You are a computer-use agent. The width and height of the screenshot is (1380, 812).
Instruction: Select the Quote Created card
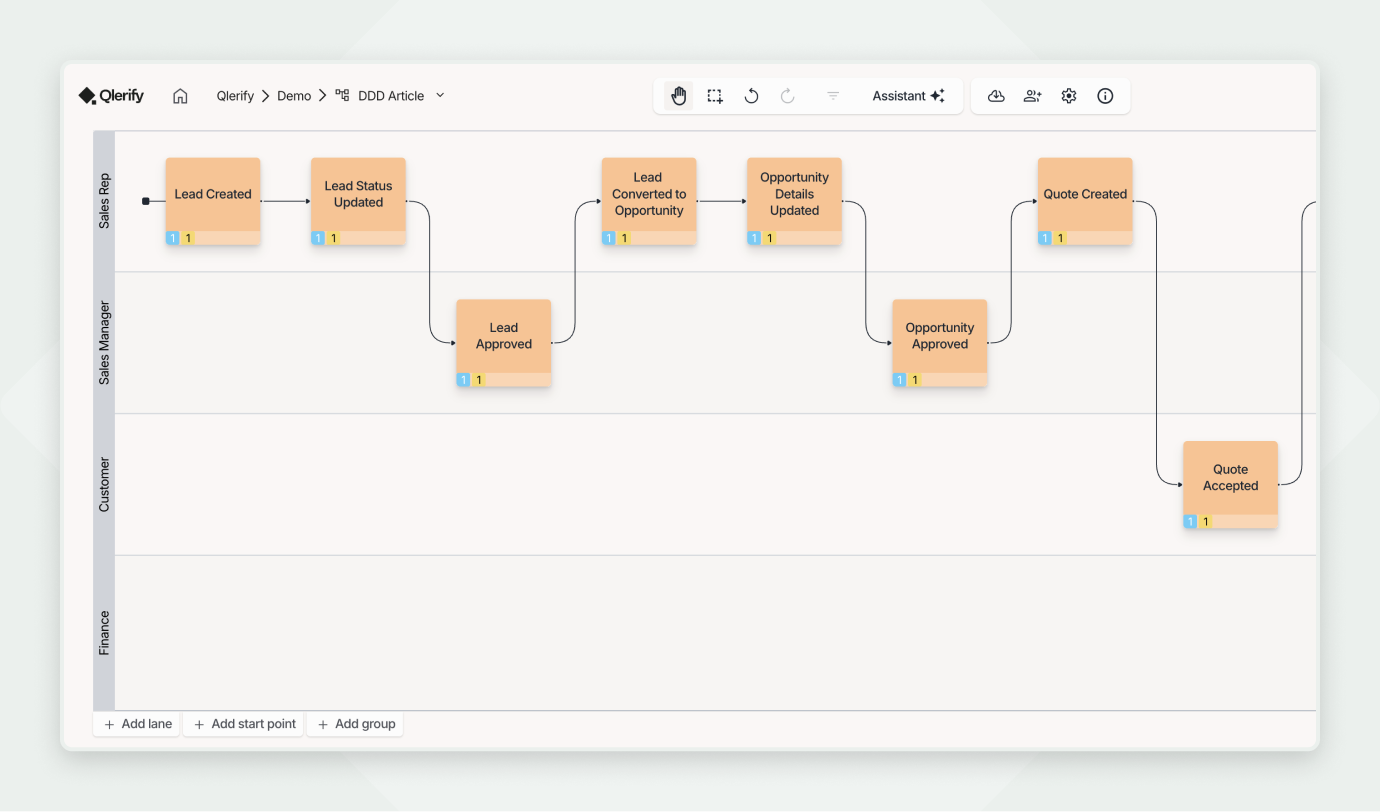tap(1085, 201)
